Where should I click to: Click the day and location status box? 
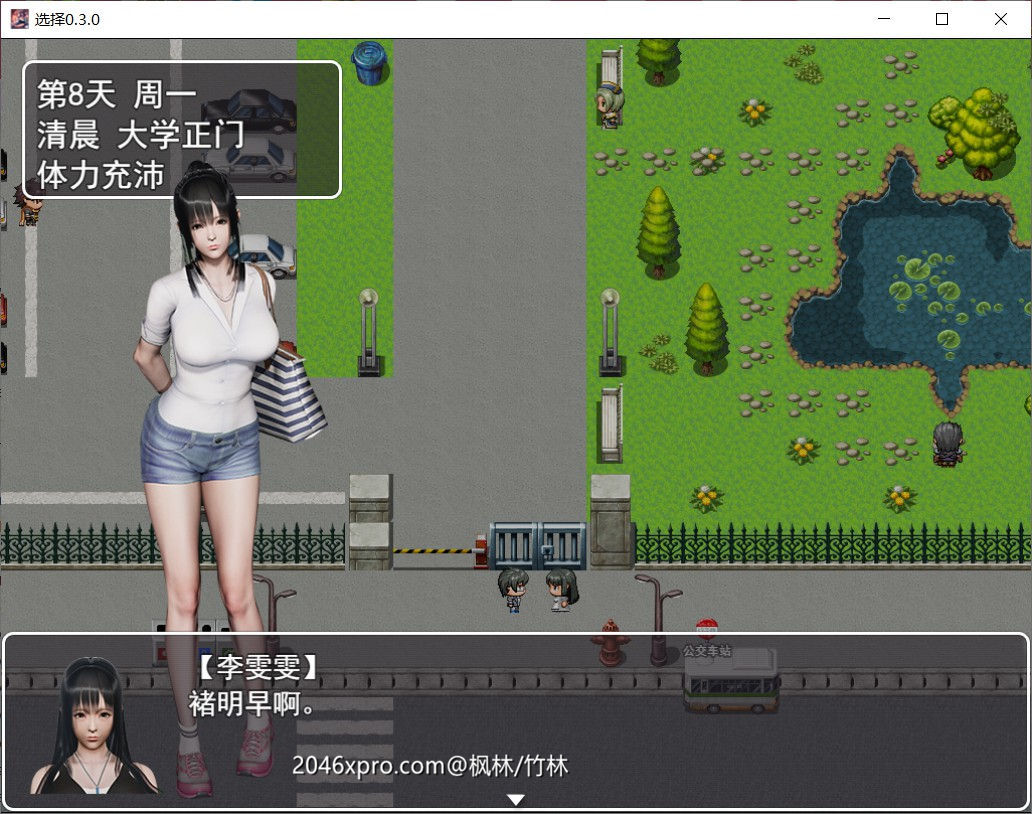(182, 130)
